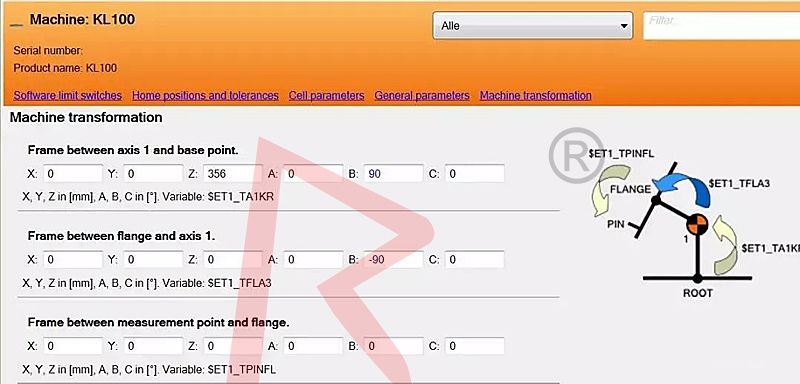Open the Alle filter dropdown
Screen dimensions: 800x384
coord(533,25)
